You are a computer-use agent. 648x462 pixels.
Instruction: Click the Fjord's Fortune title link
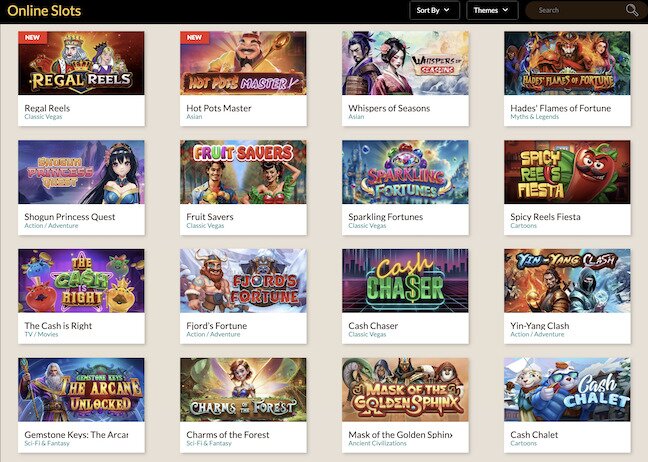[x=217, y=326]
